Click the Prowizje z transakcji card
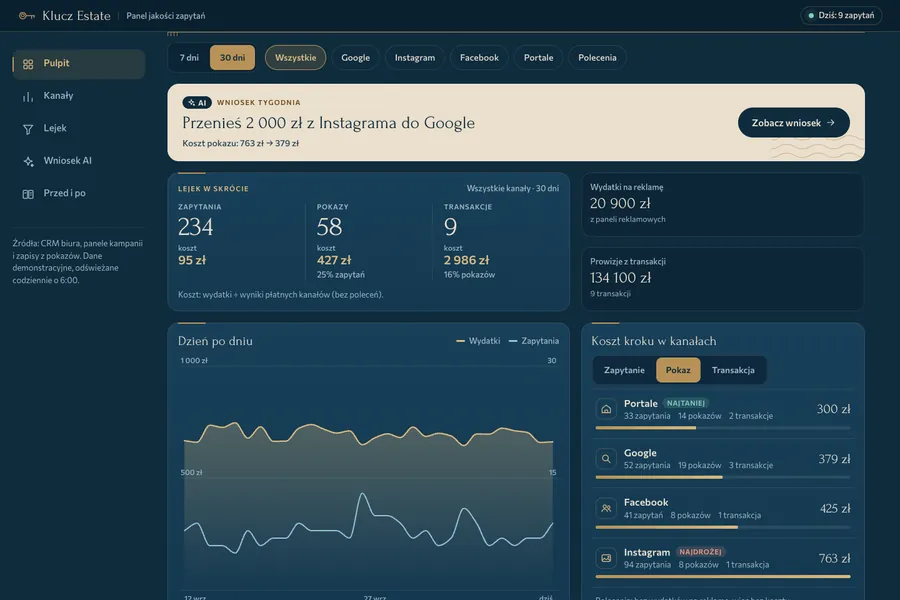The height and width of the screenshot is (600, 900). coord(723,279)
